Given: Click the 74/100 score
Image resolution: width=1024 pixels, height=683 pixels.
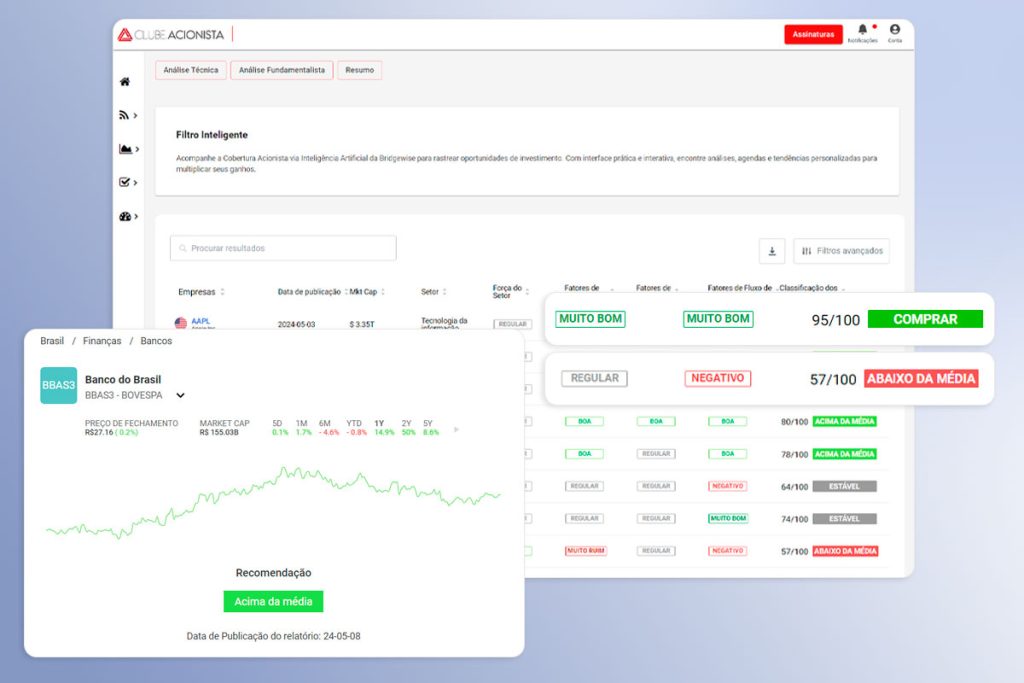Looking at the screenshot, I should coord(794,519).
